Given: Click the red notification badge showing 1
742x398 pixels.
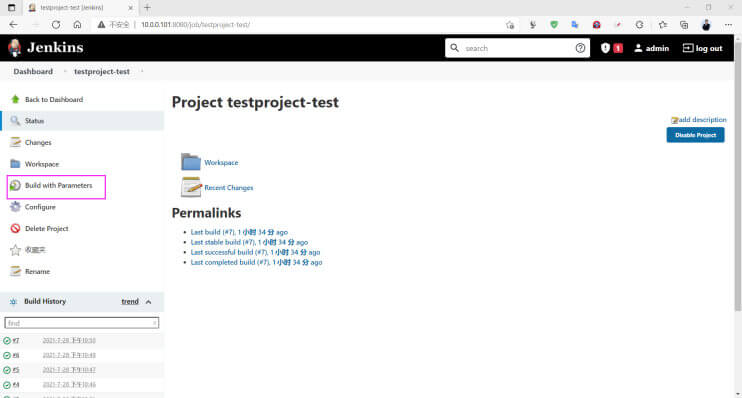Looking at the screenshot, I should click(618, 48).
